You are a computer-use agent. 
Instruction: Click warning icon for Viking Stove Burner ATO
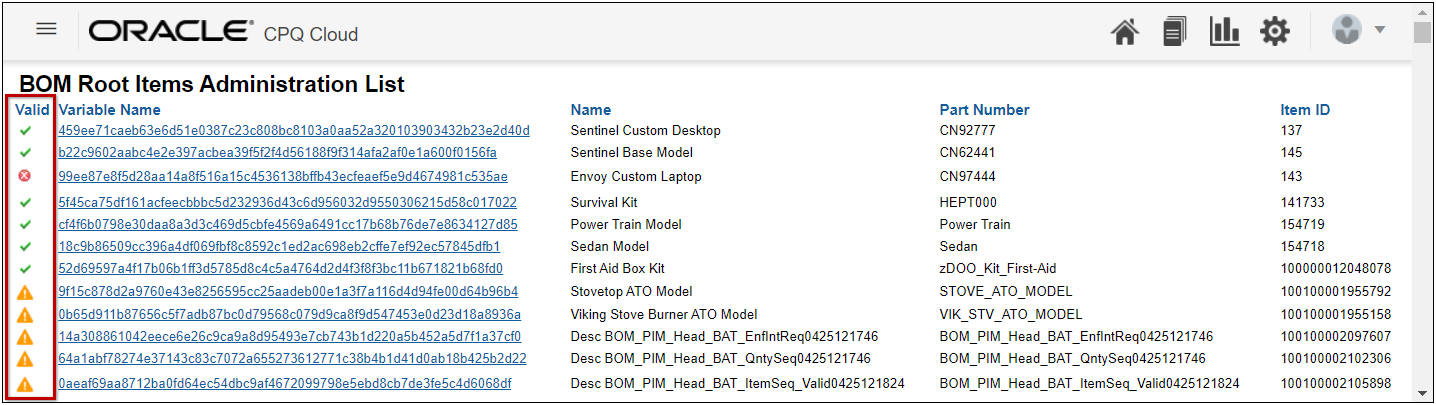[26, 315]
